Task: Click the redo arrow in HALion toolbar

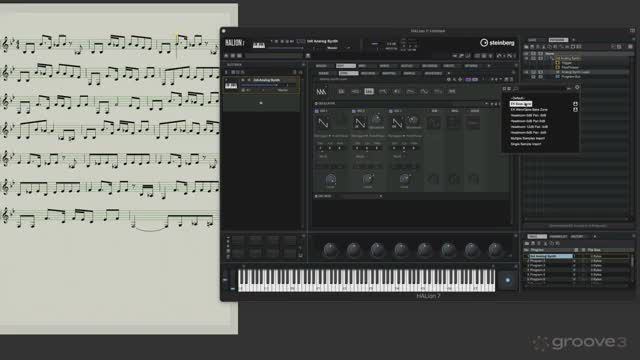Action: 509,56
